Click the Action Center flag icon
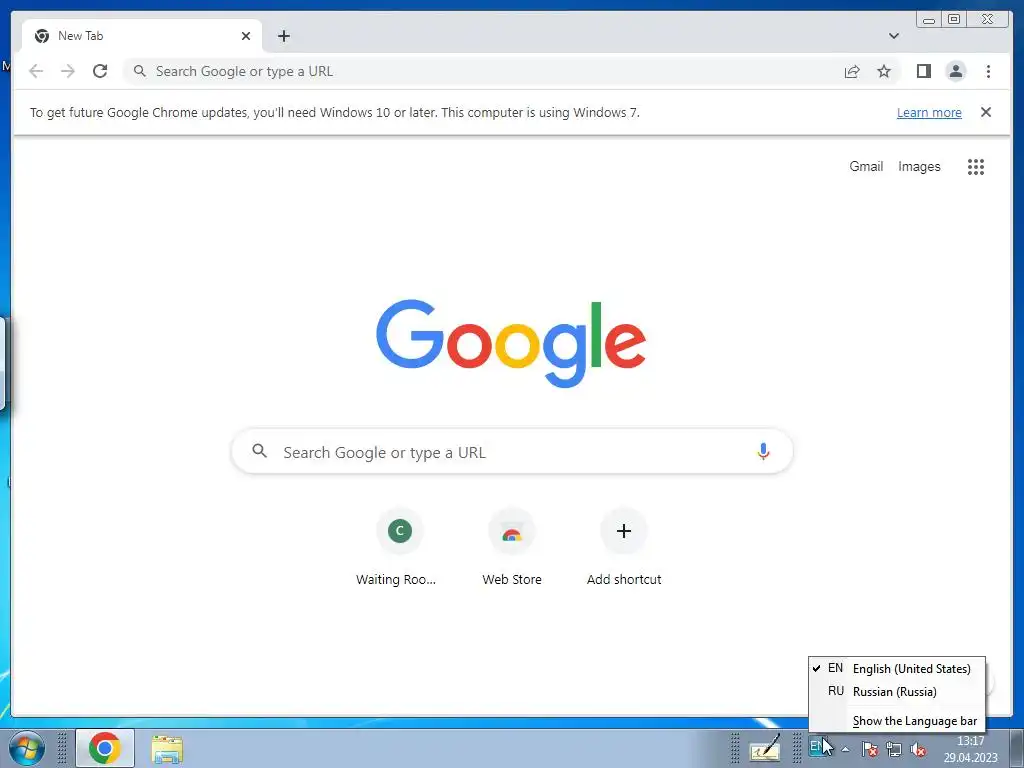This screenshot has height=768, width=1024. click(870, 749)
